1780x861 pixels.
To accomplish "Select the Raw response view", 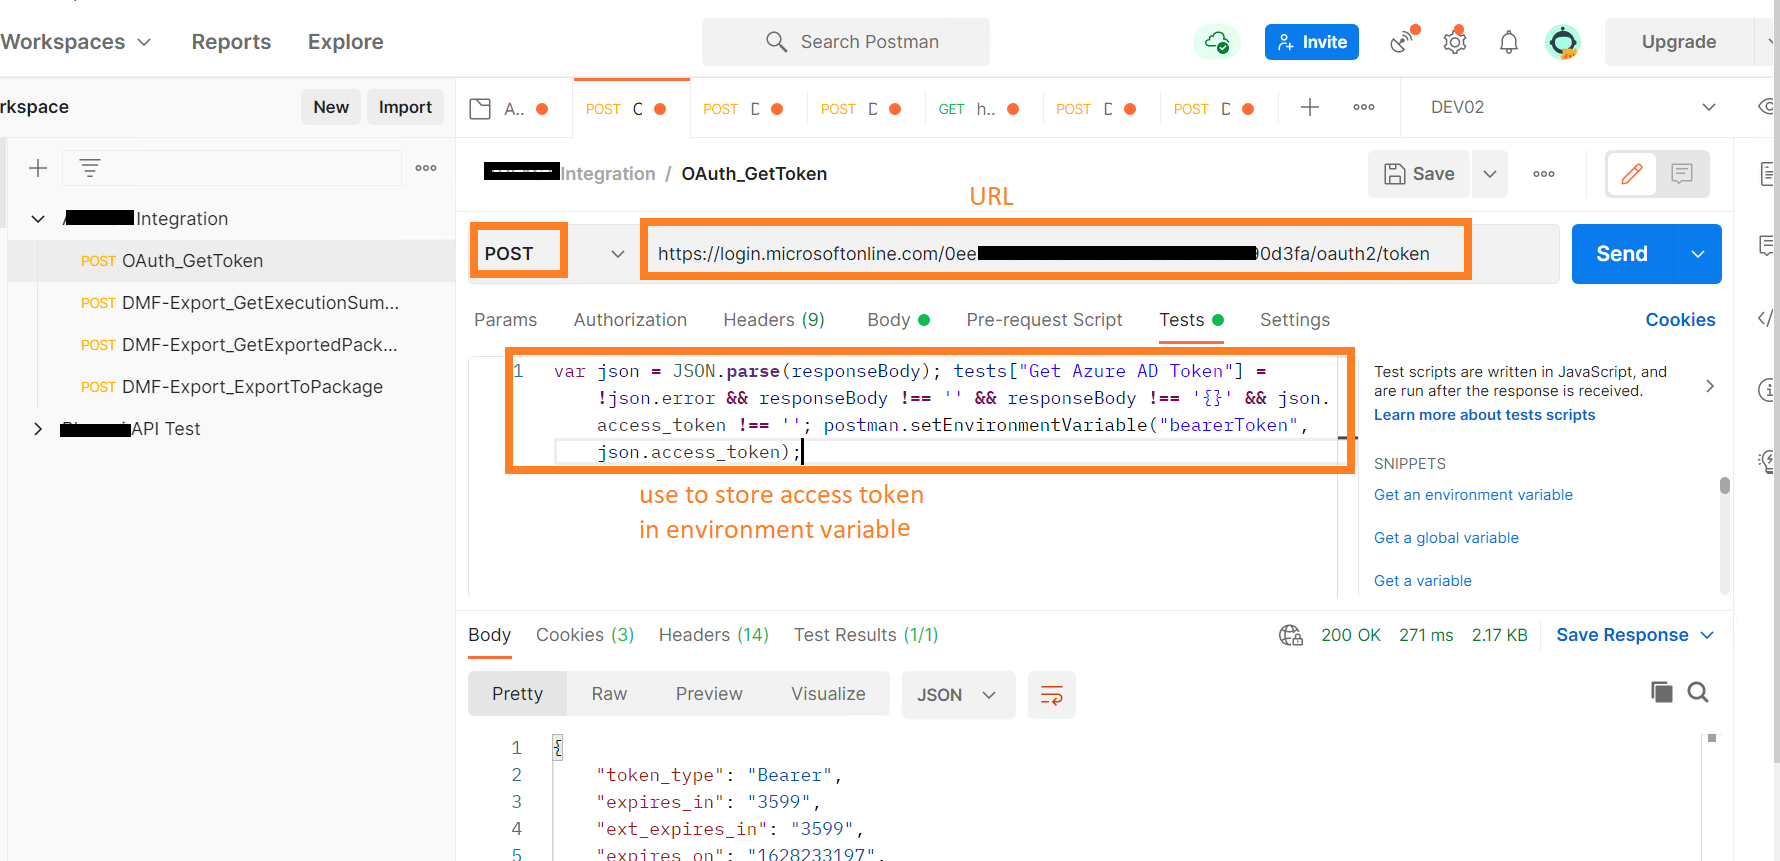I will pos(609,694).
